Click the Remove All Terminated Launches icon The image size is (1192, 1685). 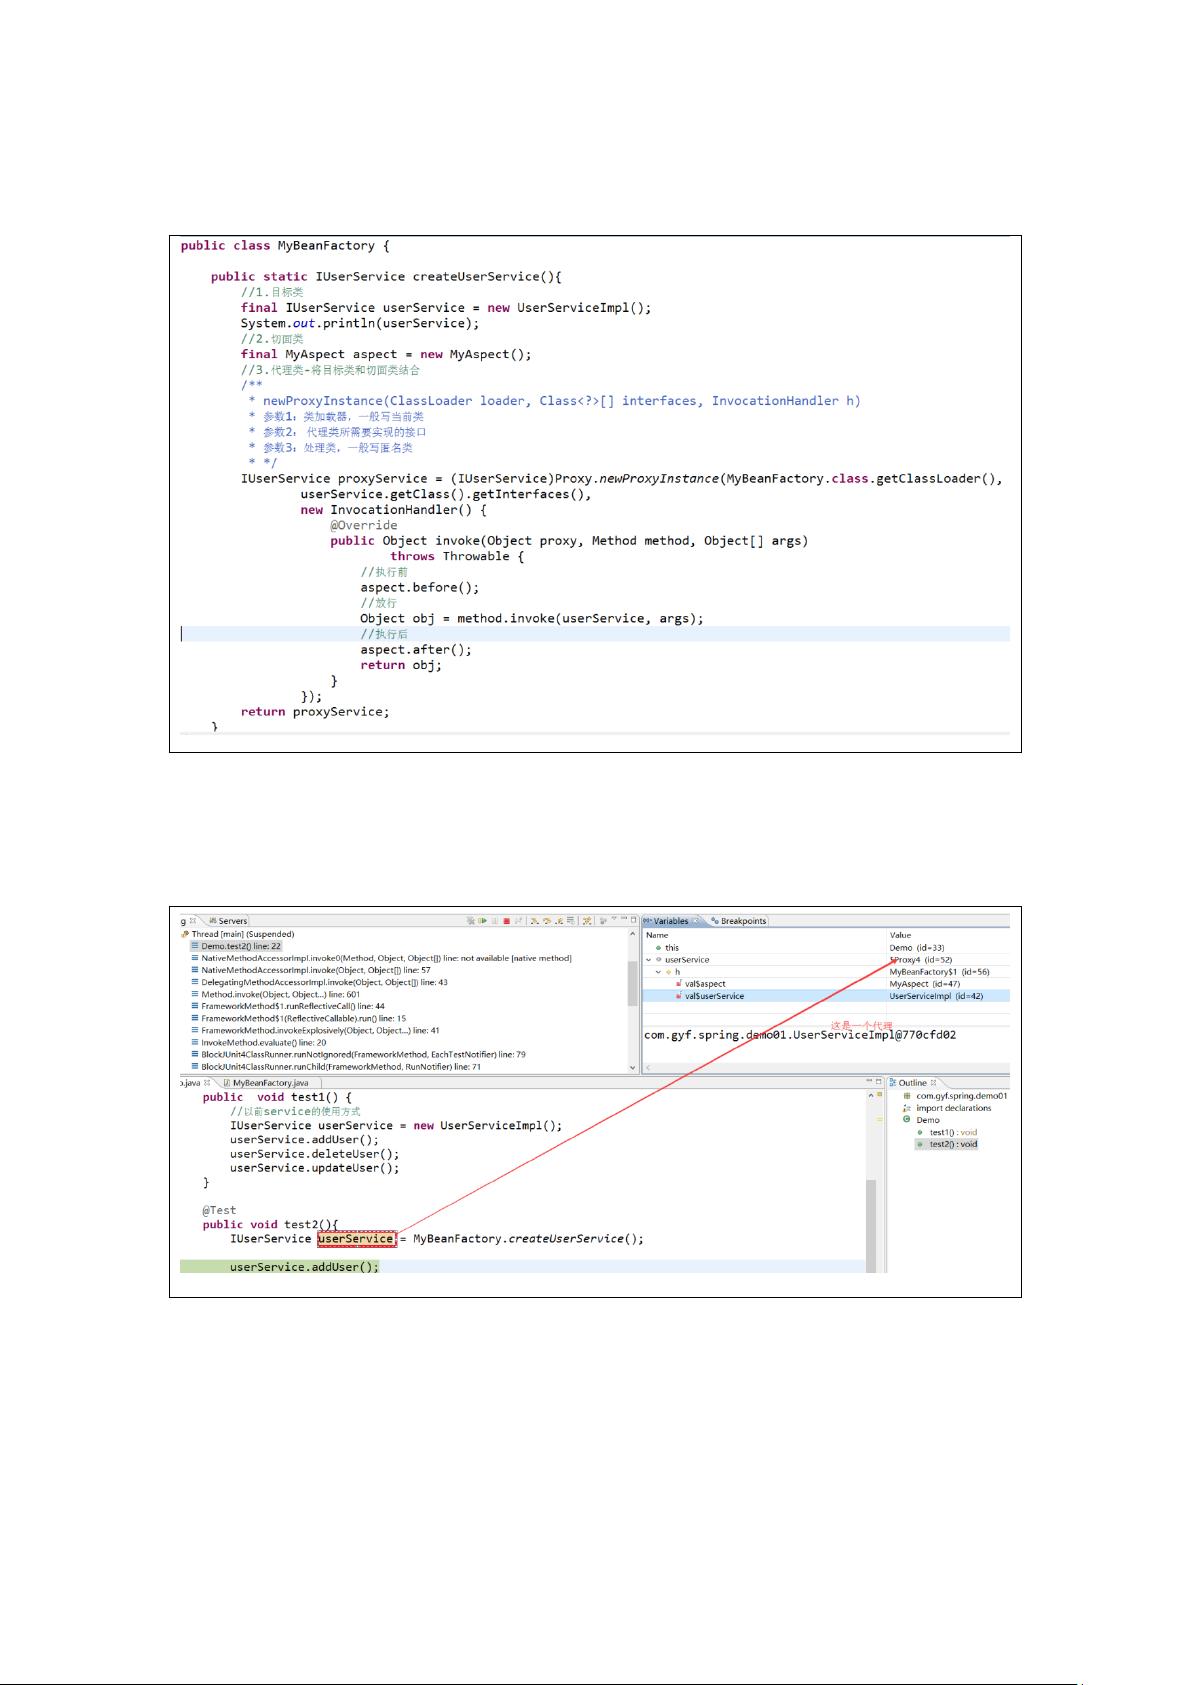point(471,920)
